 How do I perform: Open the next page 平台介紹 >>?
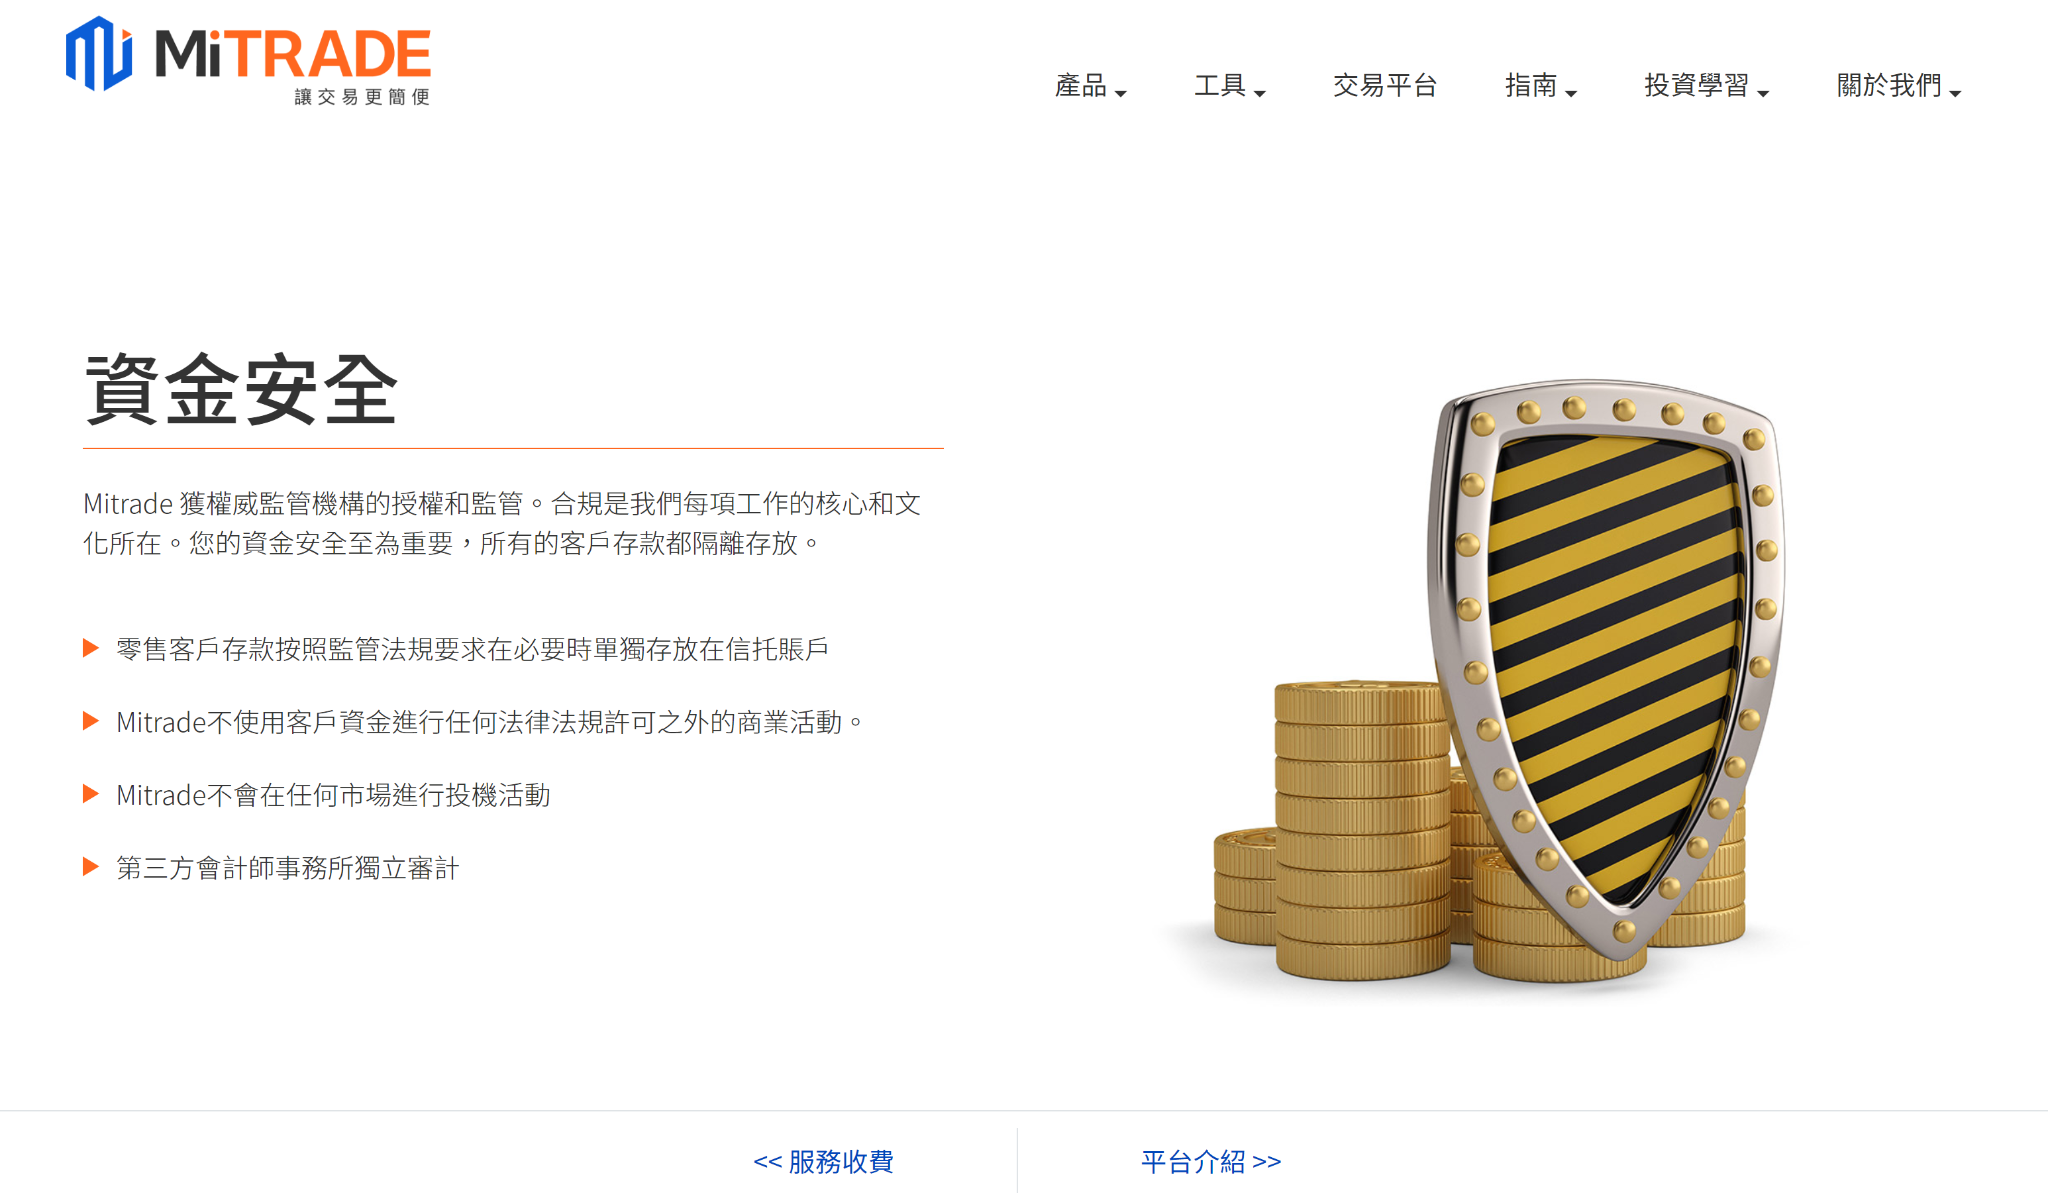point(1211,1161)
